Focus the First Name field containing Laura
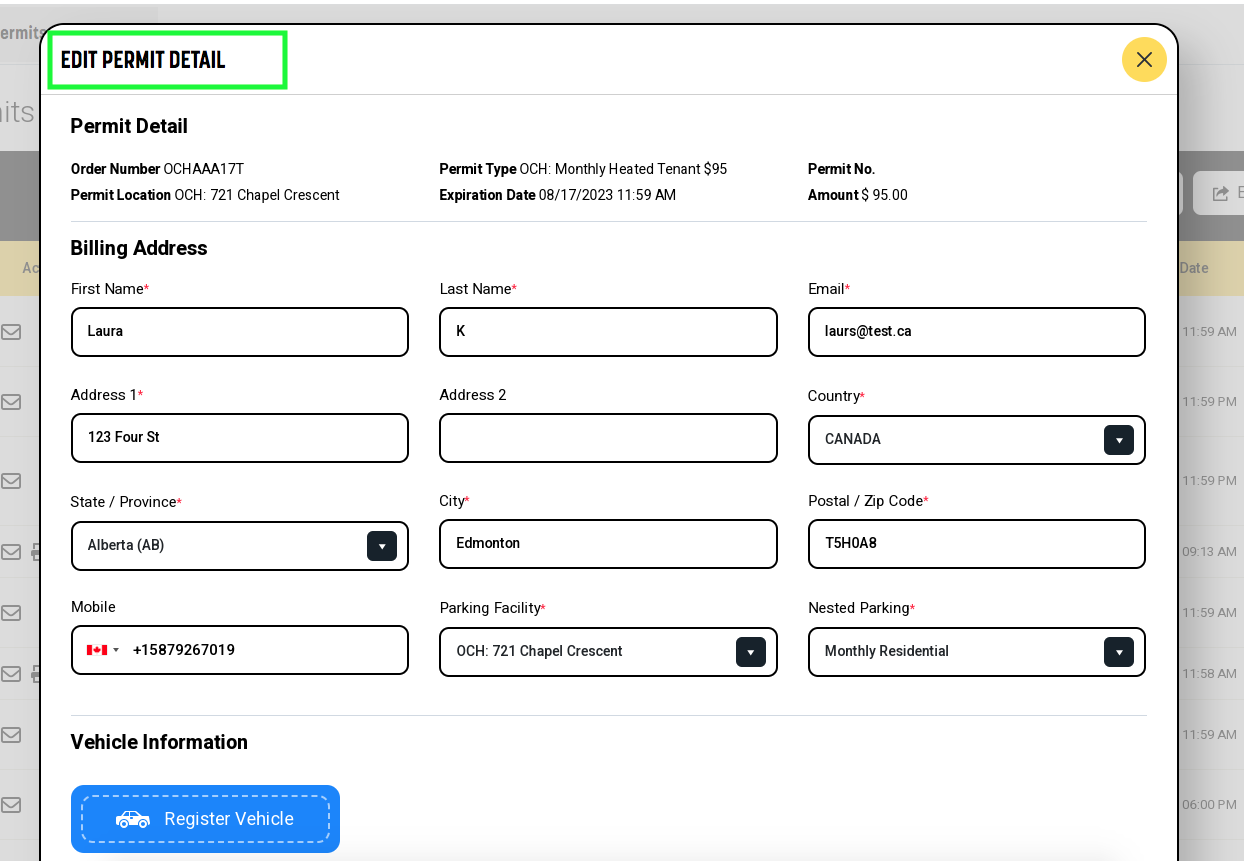The width and height of the screenshot is (1244, 861). coord(240,332)
